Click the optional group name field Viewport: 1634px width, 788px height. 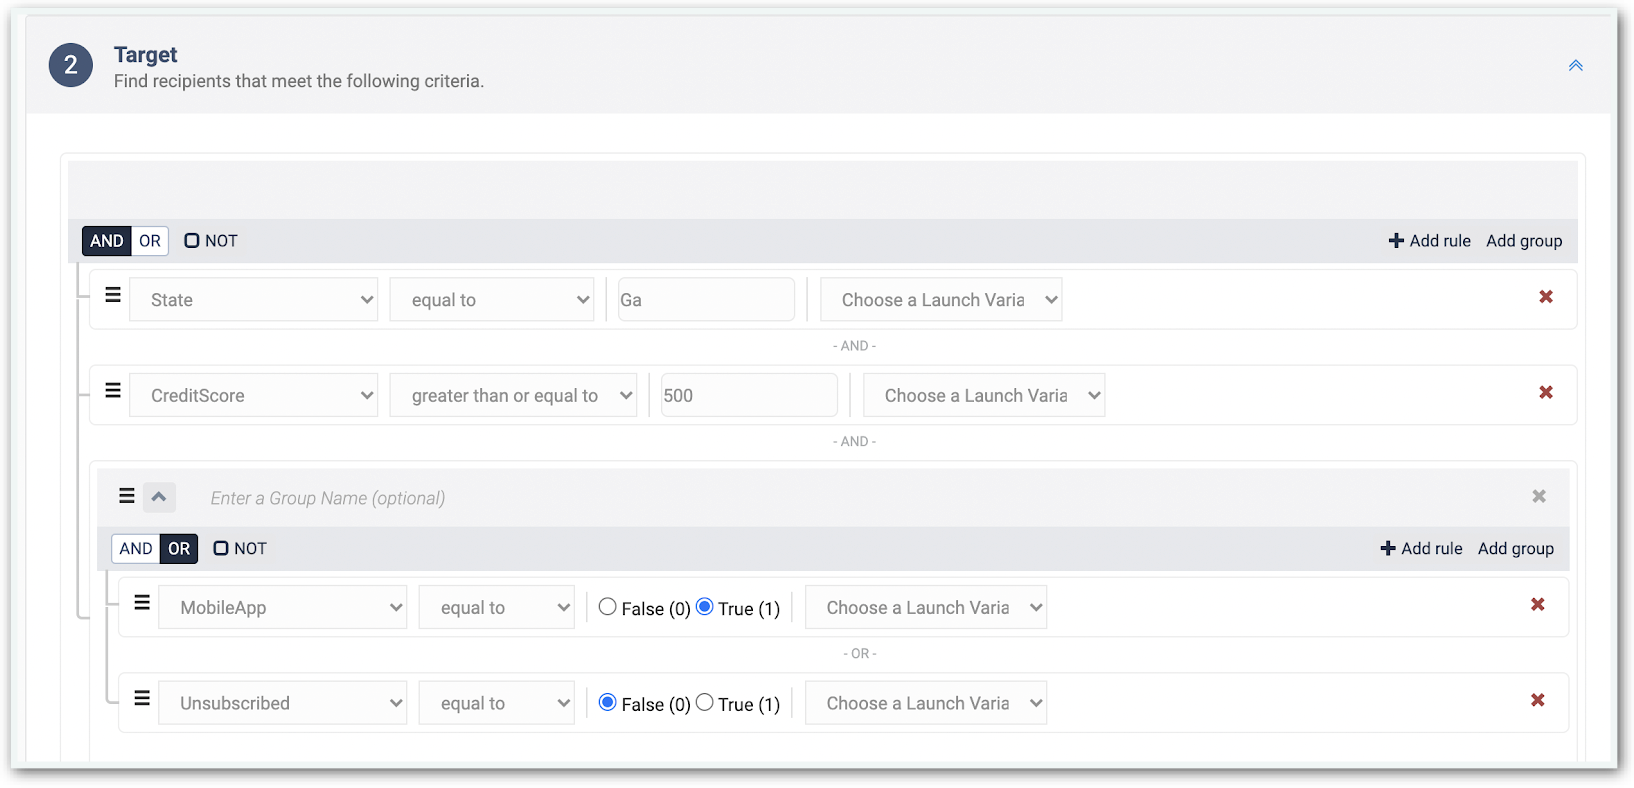[x=327, y=498]
